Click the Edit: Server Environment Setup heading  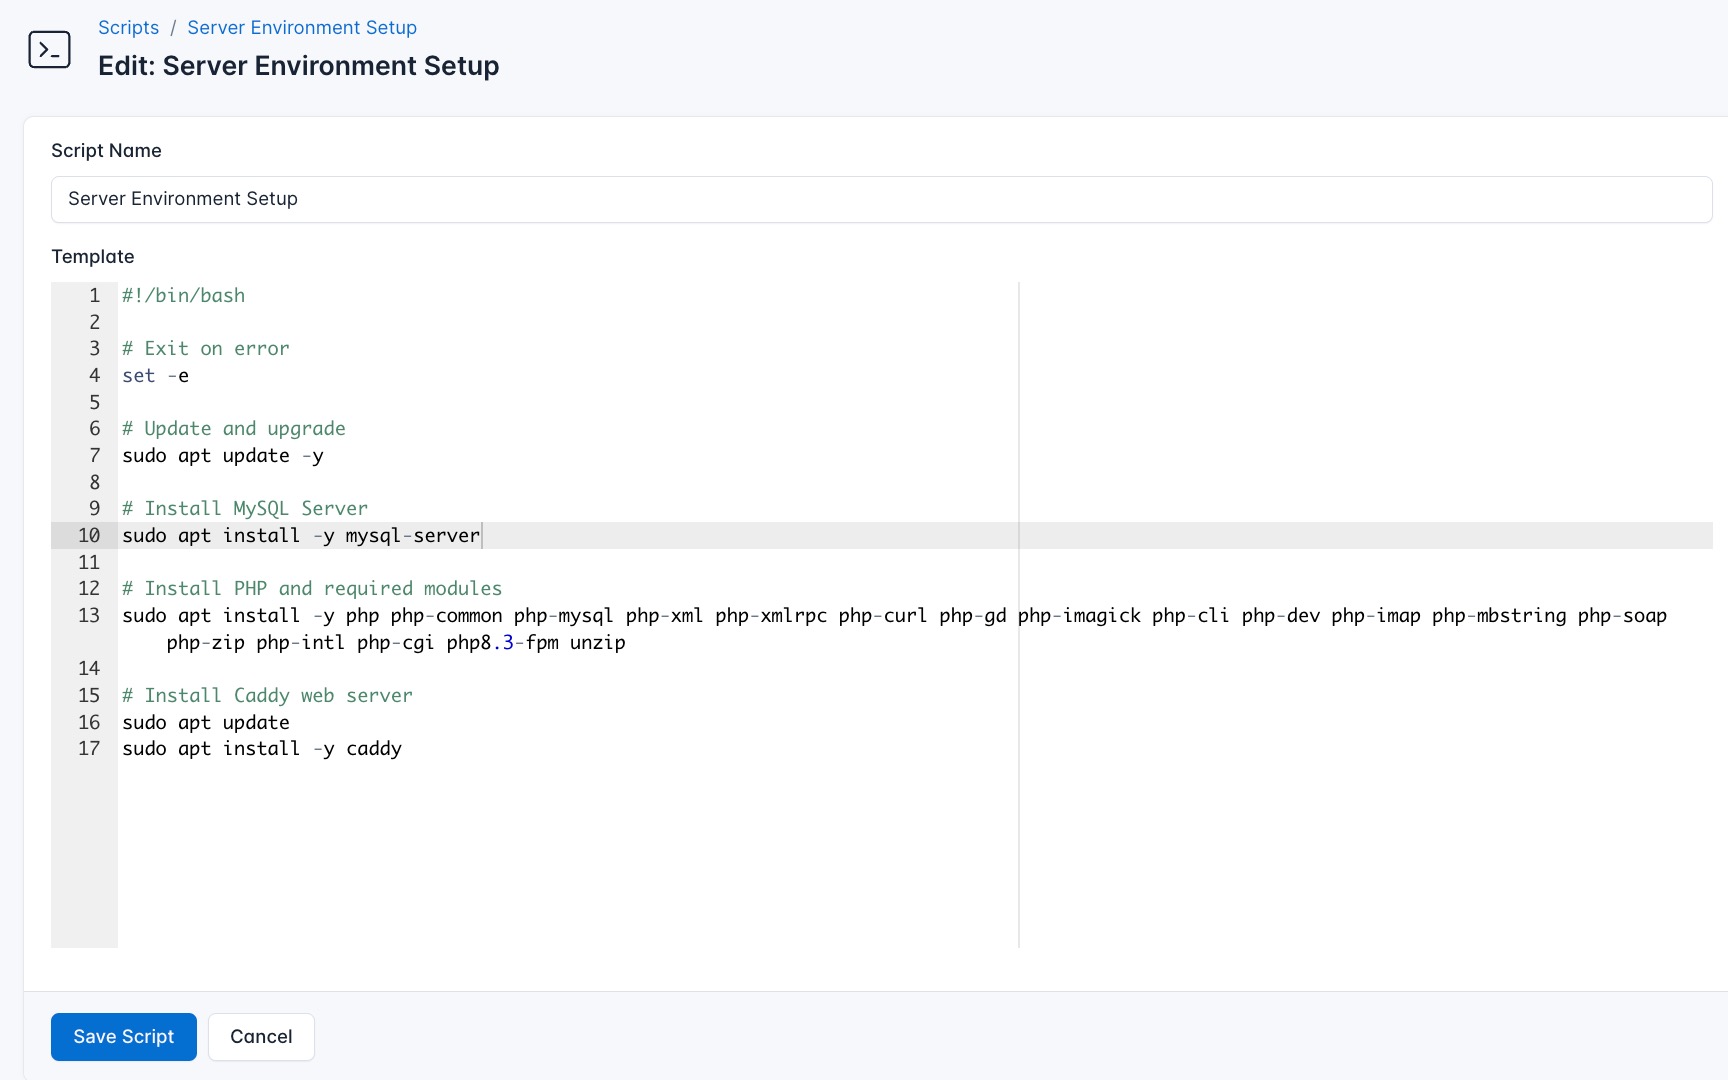[298, 65]
